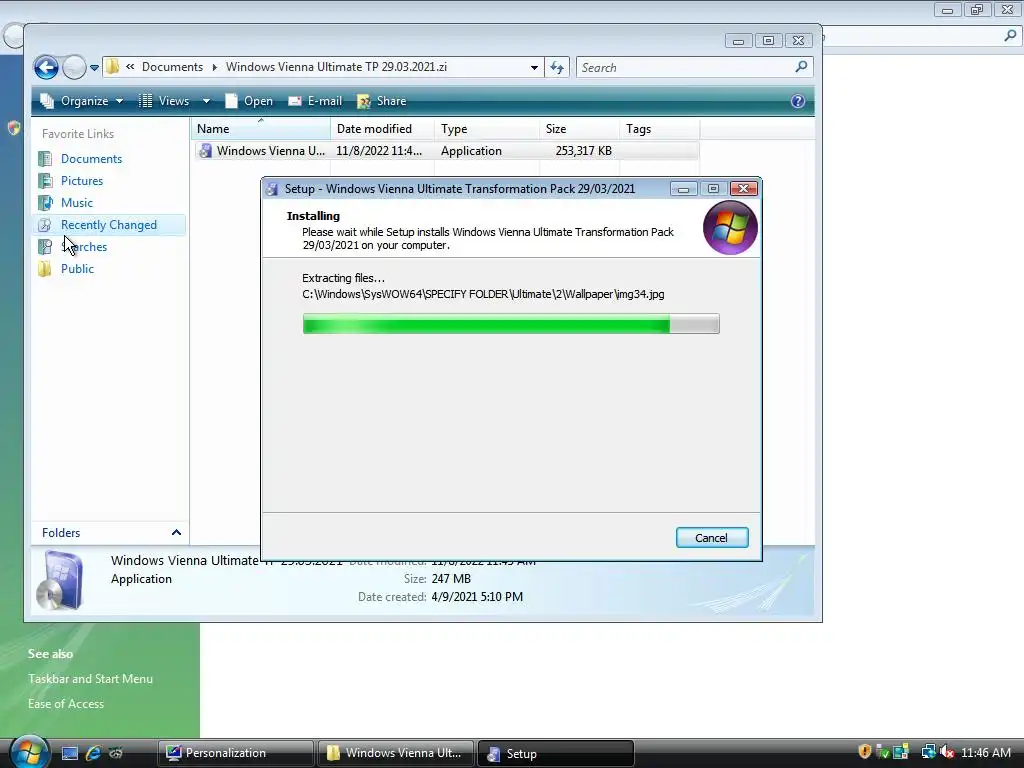The width and height of the screenshot is (1024, 768).
Task: Open Searches in Favorite Links
Action: point(84,247)
